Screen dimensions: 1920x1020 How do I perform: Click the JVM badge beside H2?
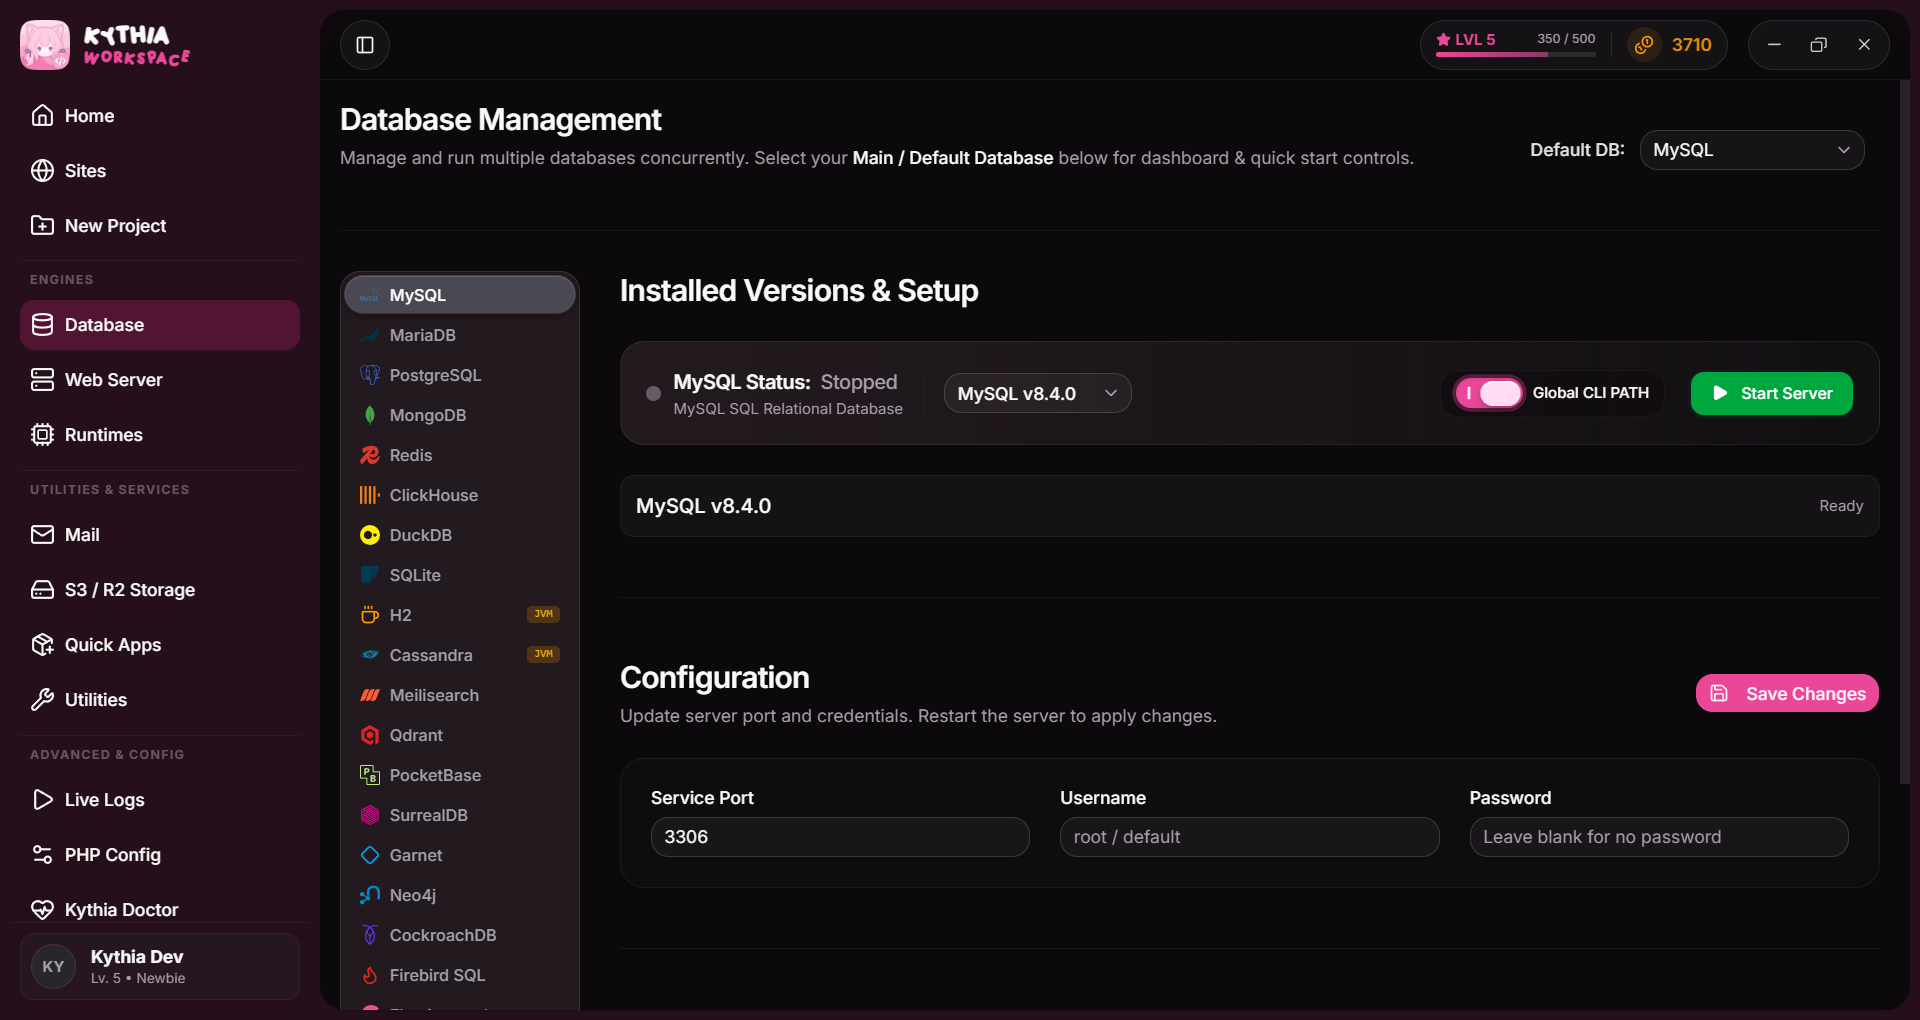pos(543,614)
